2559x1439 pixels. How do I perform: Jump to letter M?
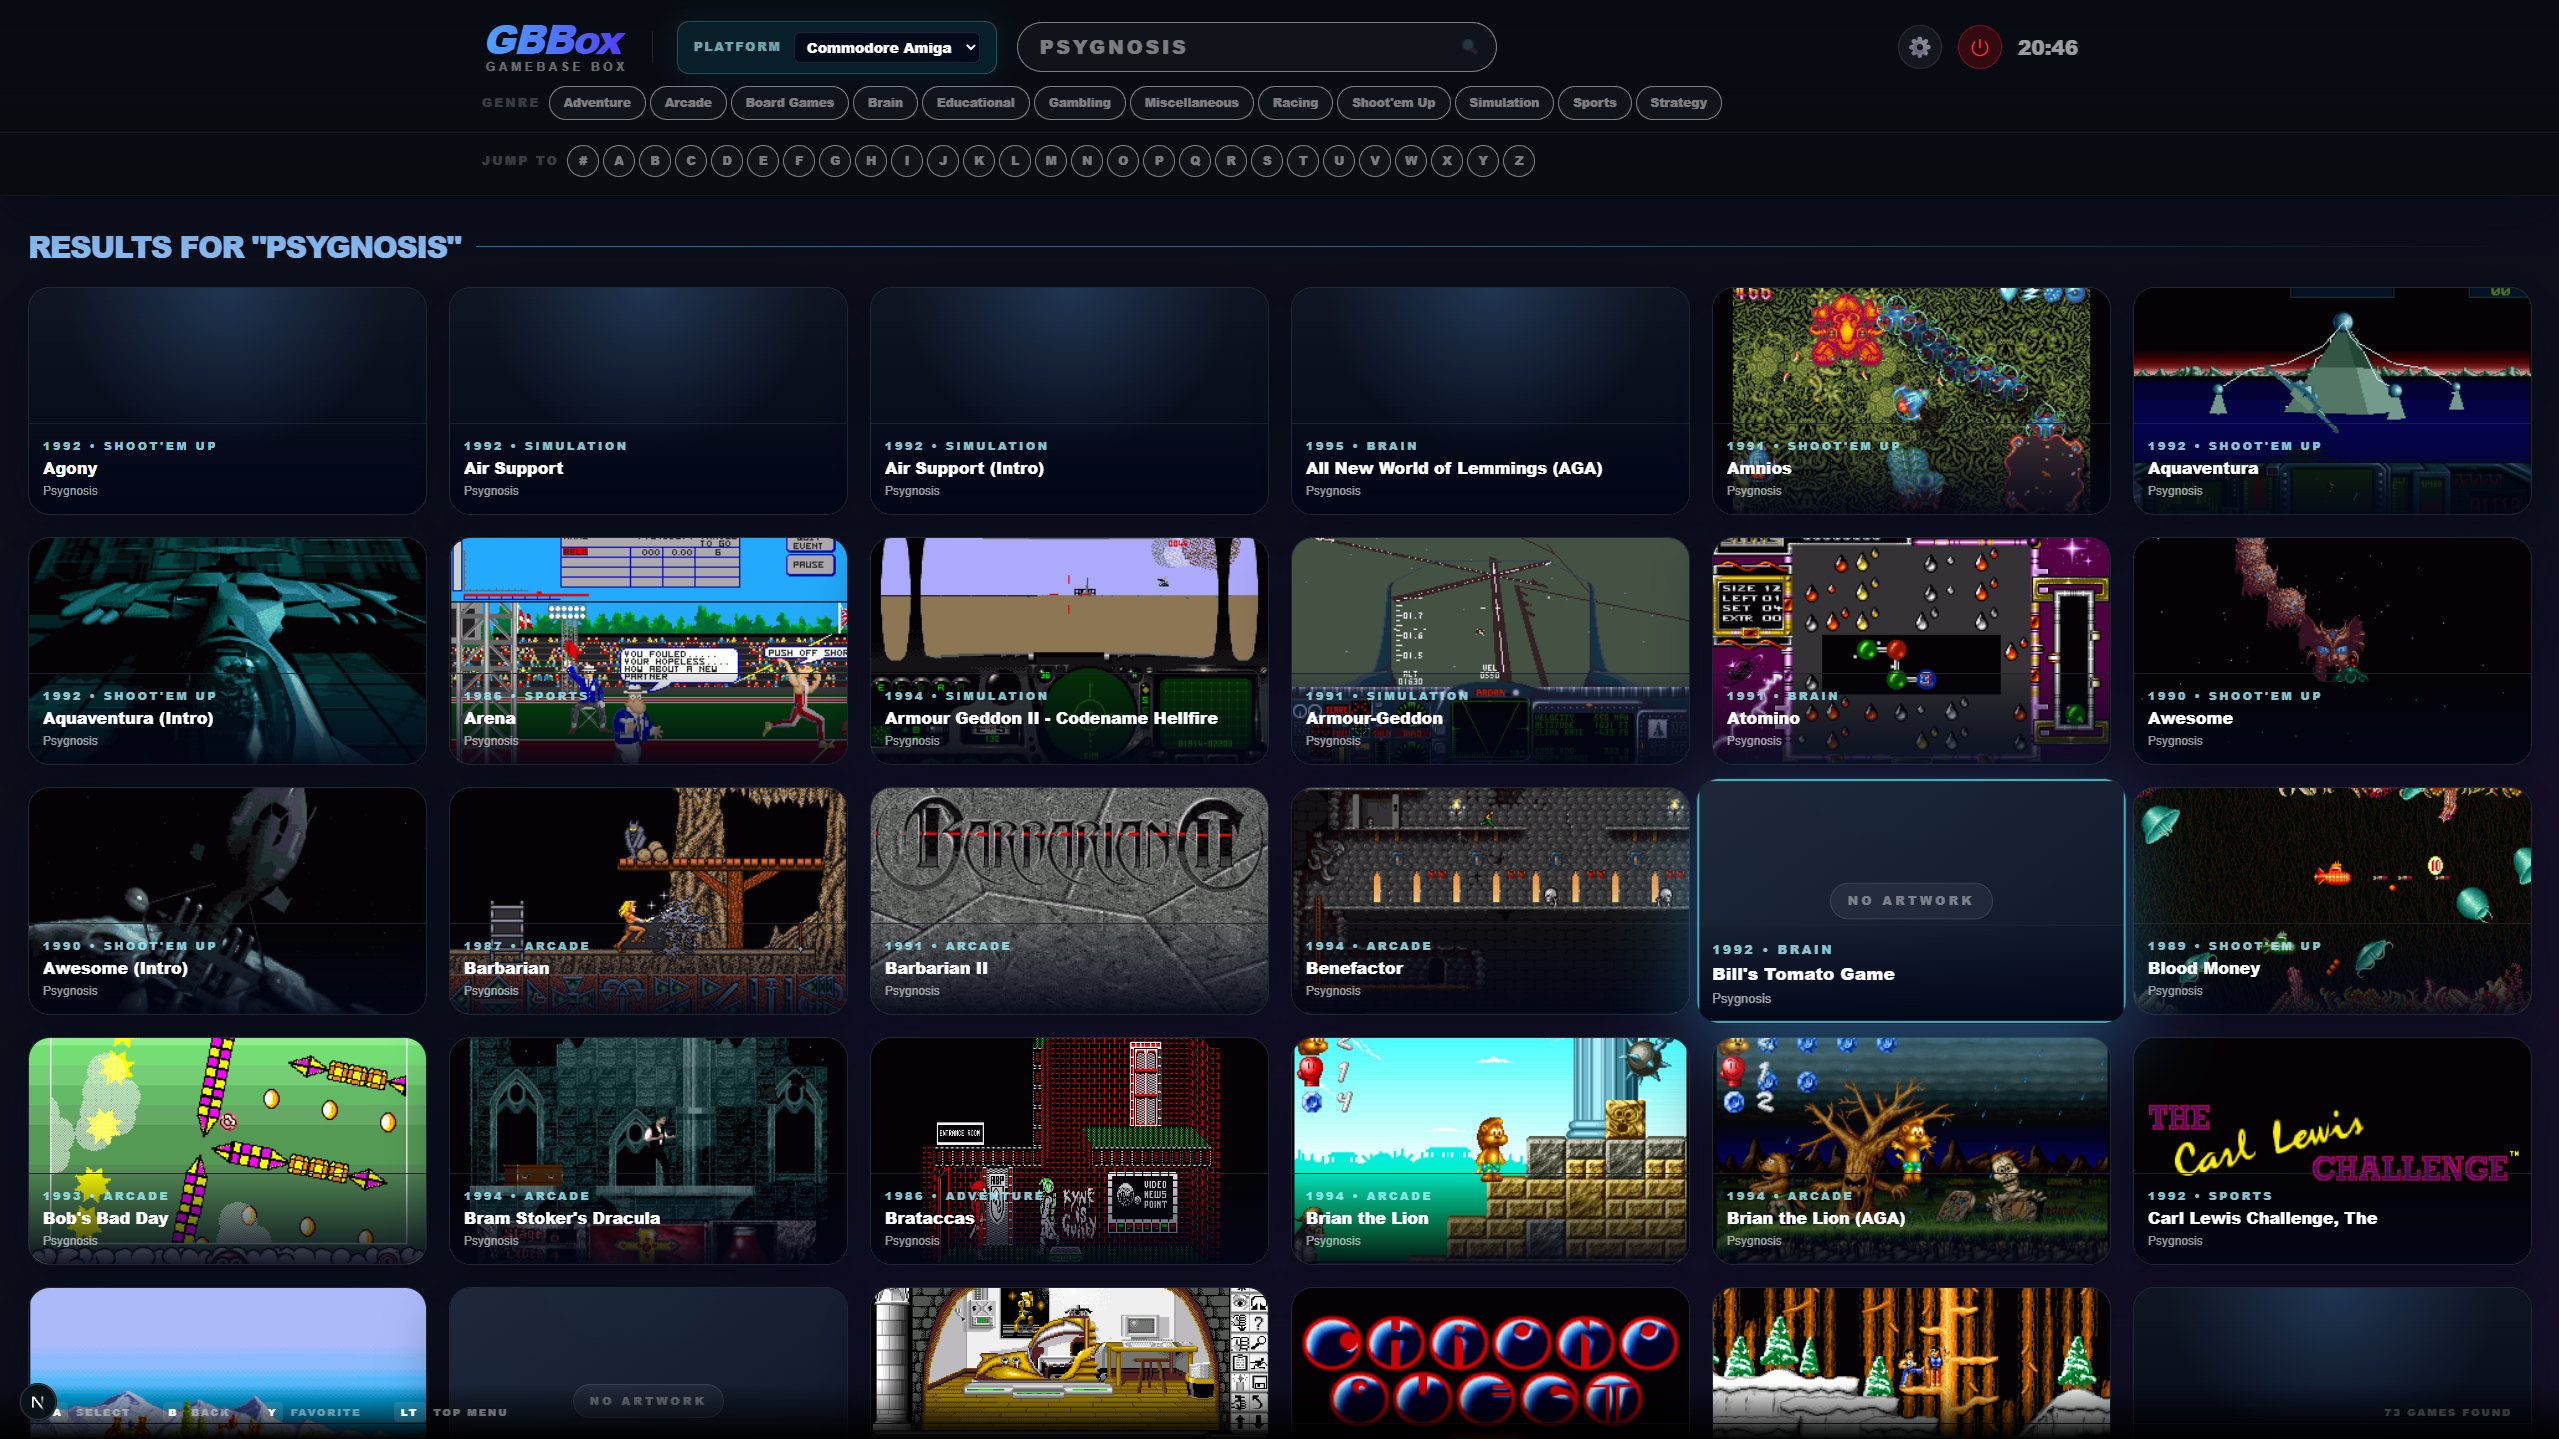[x=1051, y=161]
